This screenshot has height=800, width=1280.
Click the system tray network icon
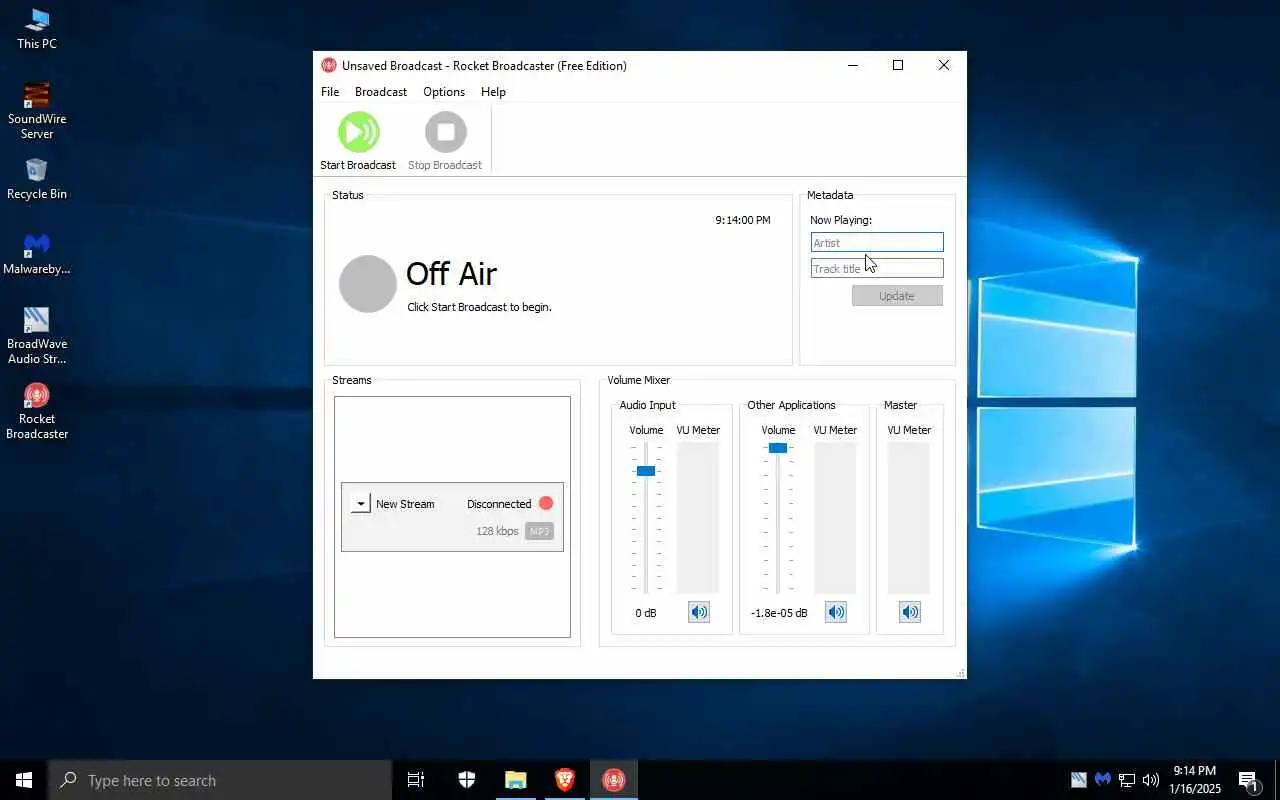(x=1127, y=780)
